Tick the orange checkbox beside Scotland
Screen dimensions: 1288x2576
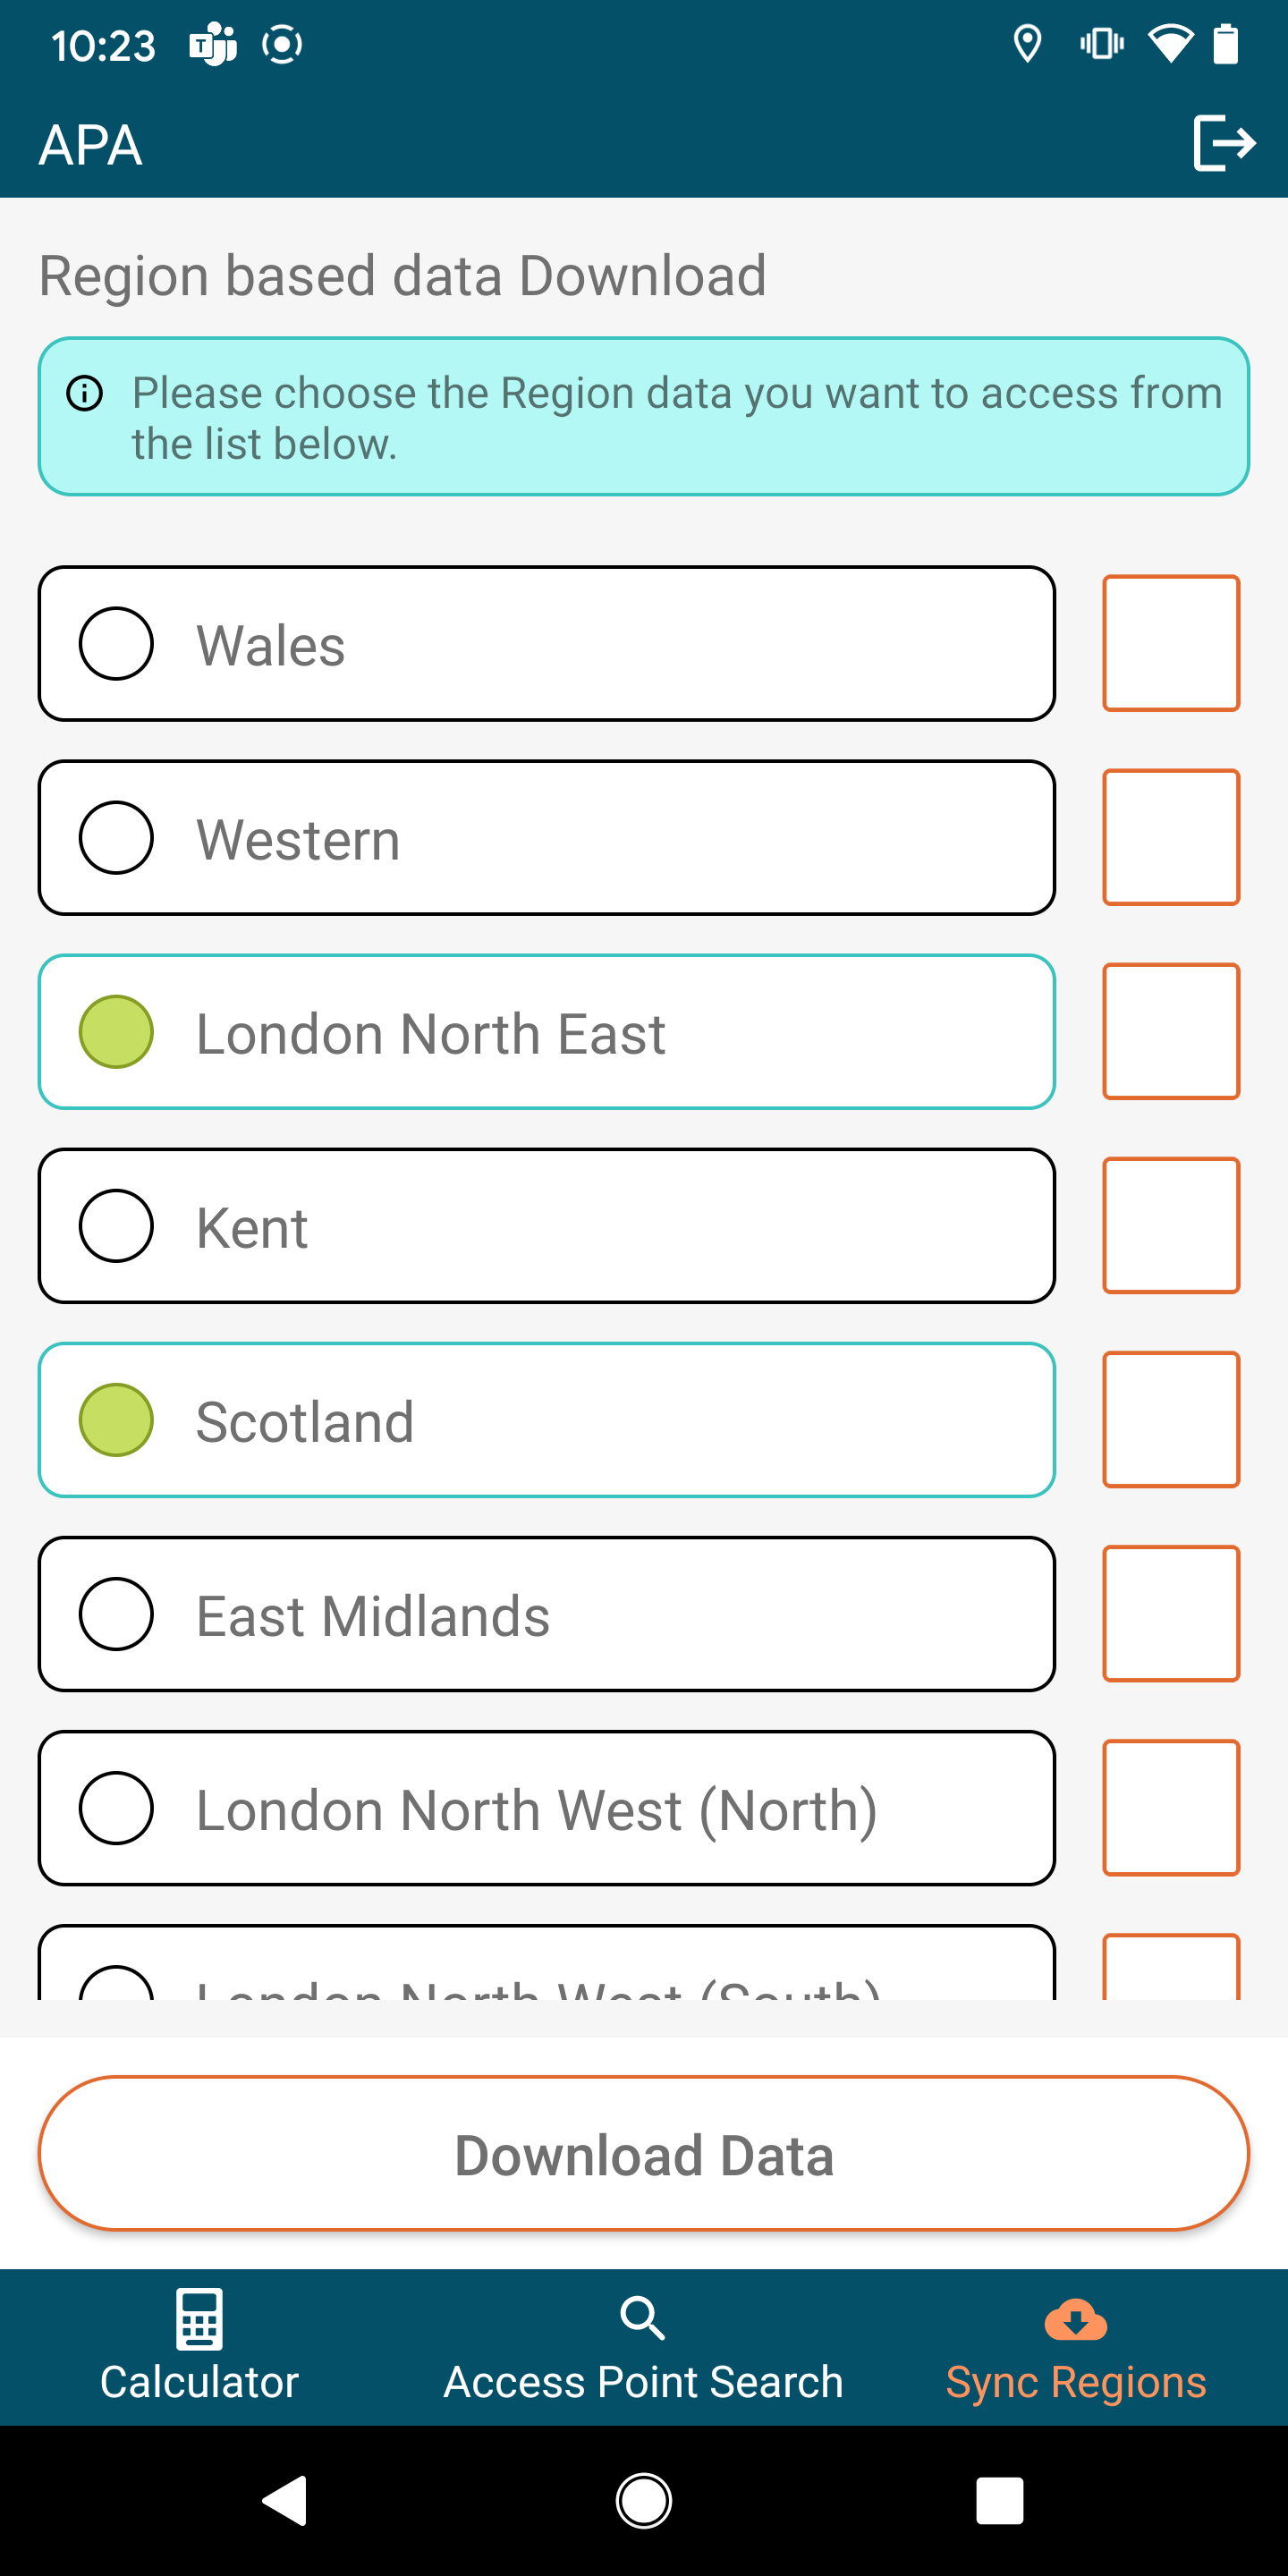coord(1171,1420)
